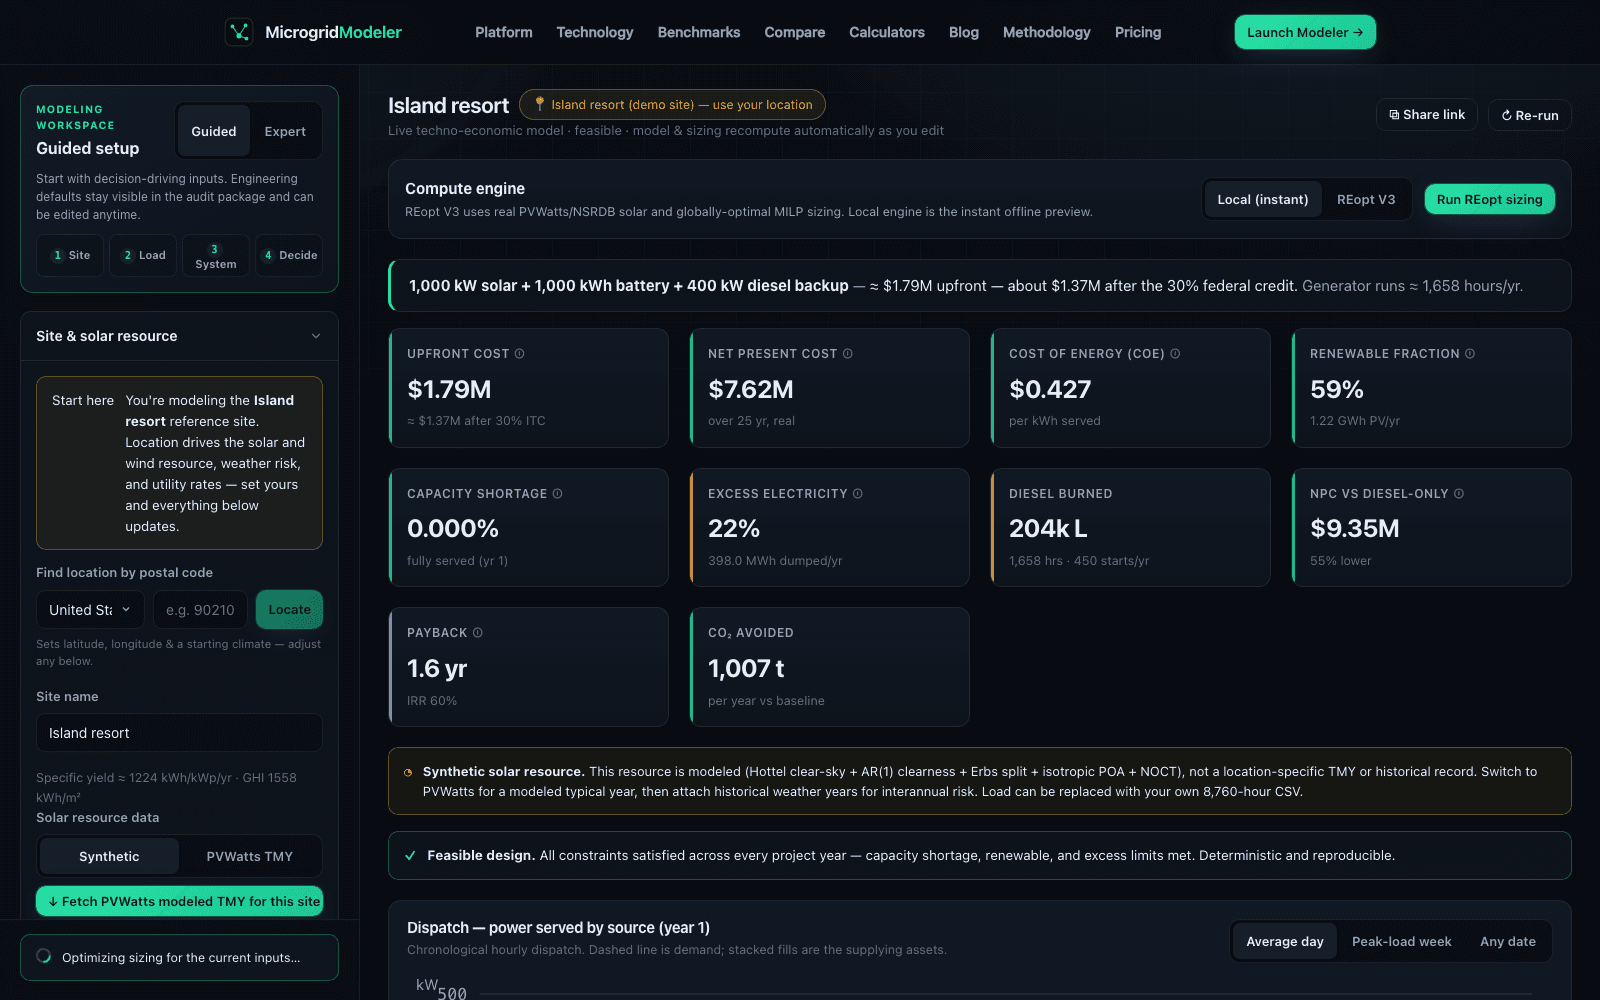
Task: Show Peak-load week dispatch view
Action: pos(1402,942)
